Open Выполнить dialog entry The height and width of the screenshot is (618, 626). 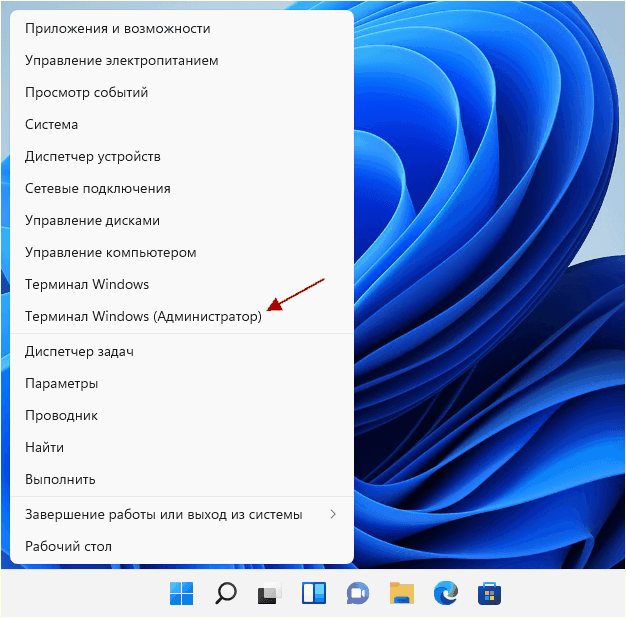(182, 479)
